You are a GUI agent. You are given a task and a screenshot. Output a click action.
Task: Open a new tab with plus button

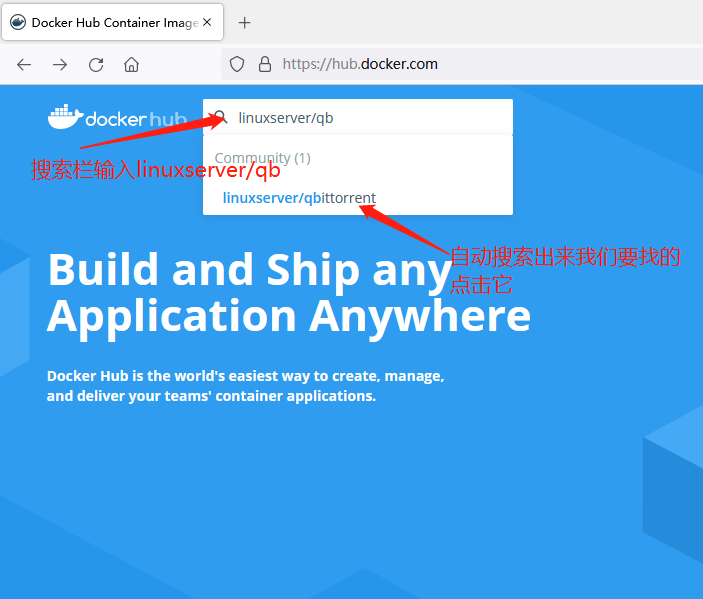coord(244,22)
